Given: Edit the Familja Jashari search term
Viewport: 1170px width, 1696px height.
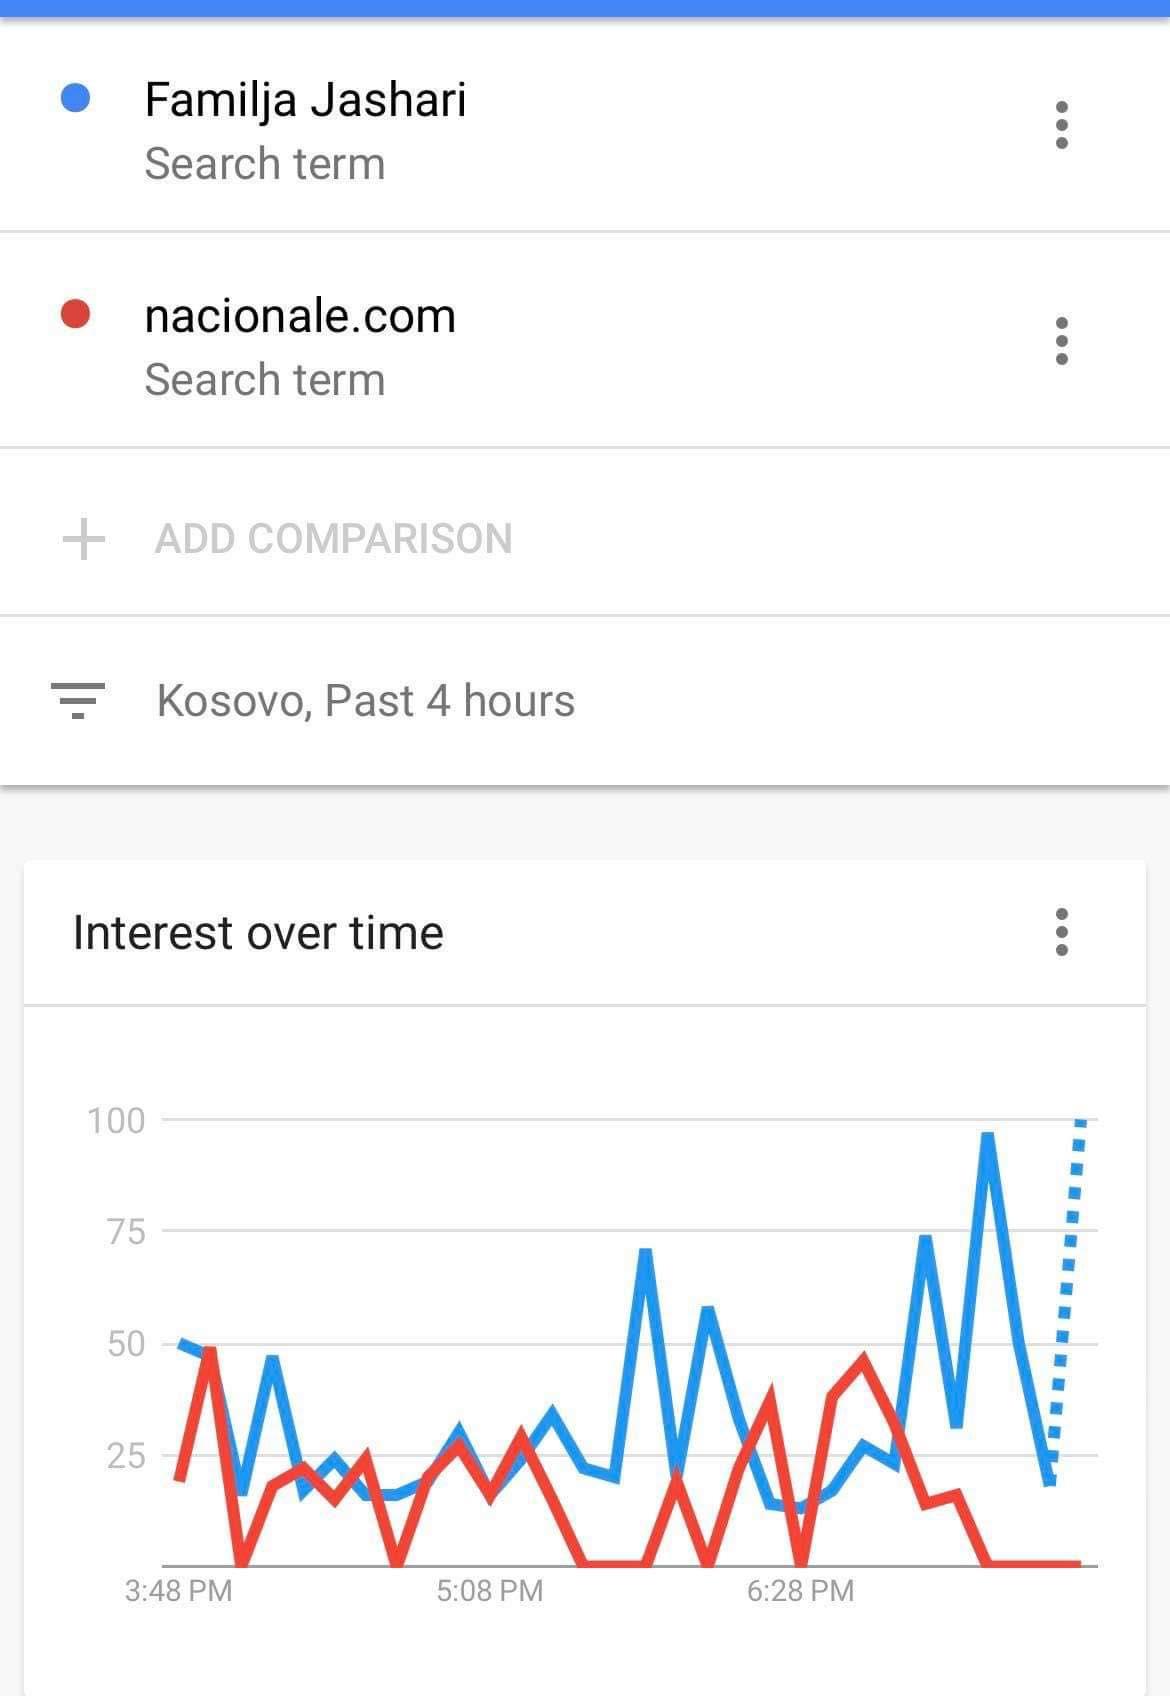Looking at the screenshot, I should pos(305,101).
